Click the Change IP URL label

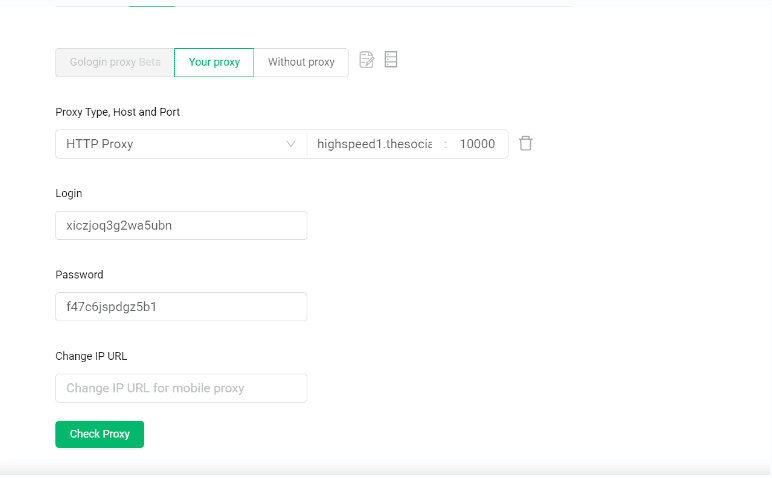pos(91,356)
